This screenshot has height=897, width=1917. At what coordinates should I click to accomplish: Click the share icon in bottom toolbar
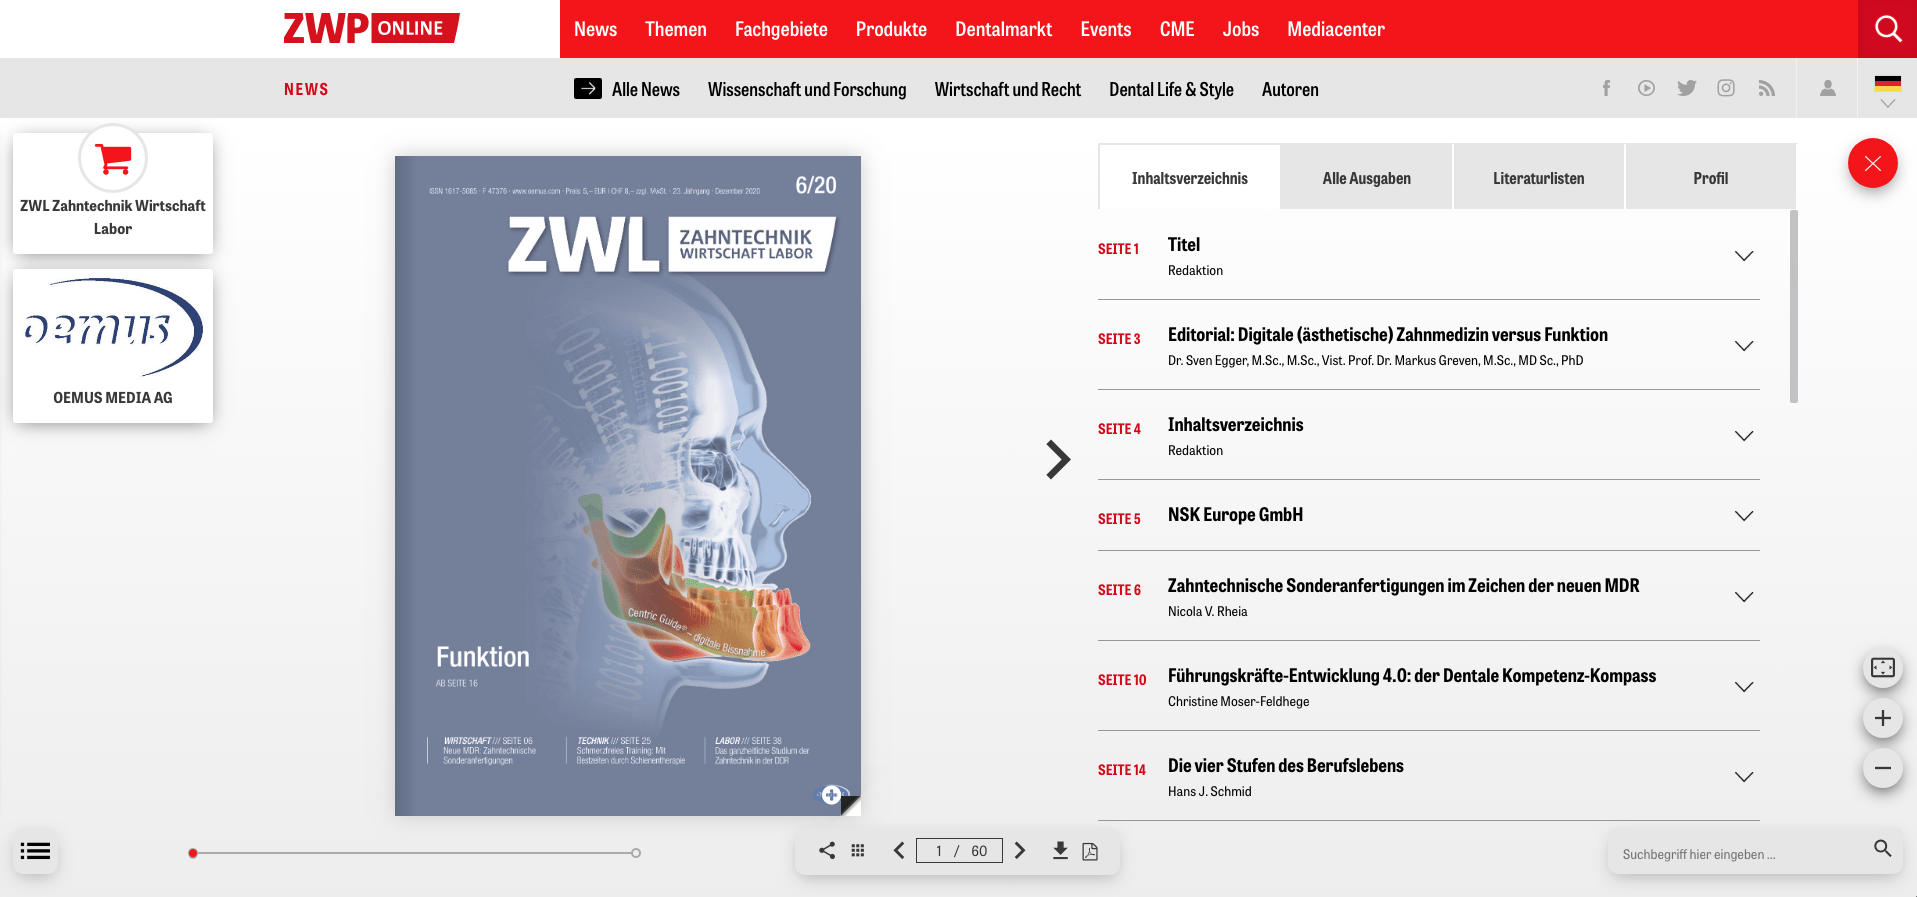point(827,850)
